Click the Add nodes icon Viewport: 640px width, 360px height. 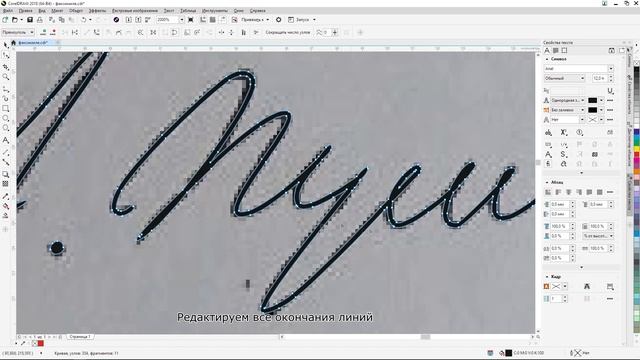44,32
